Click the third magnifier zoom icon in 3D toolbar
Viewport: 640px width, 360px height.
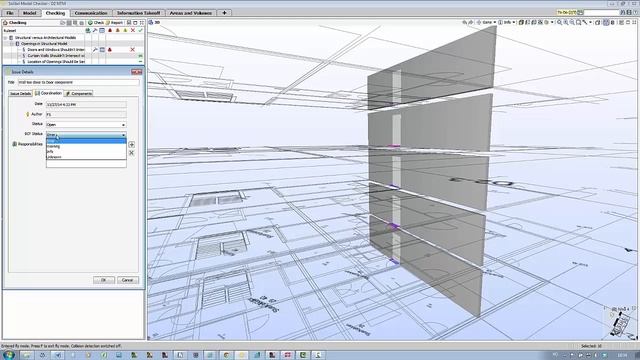(572, 22)
